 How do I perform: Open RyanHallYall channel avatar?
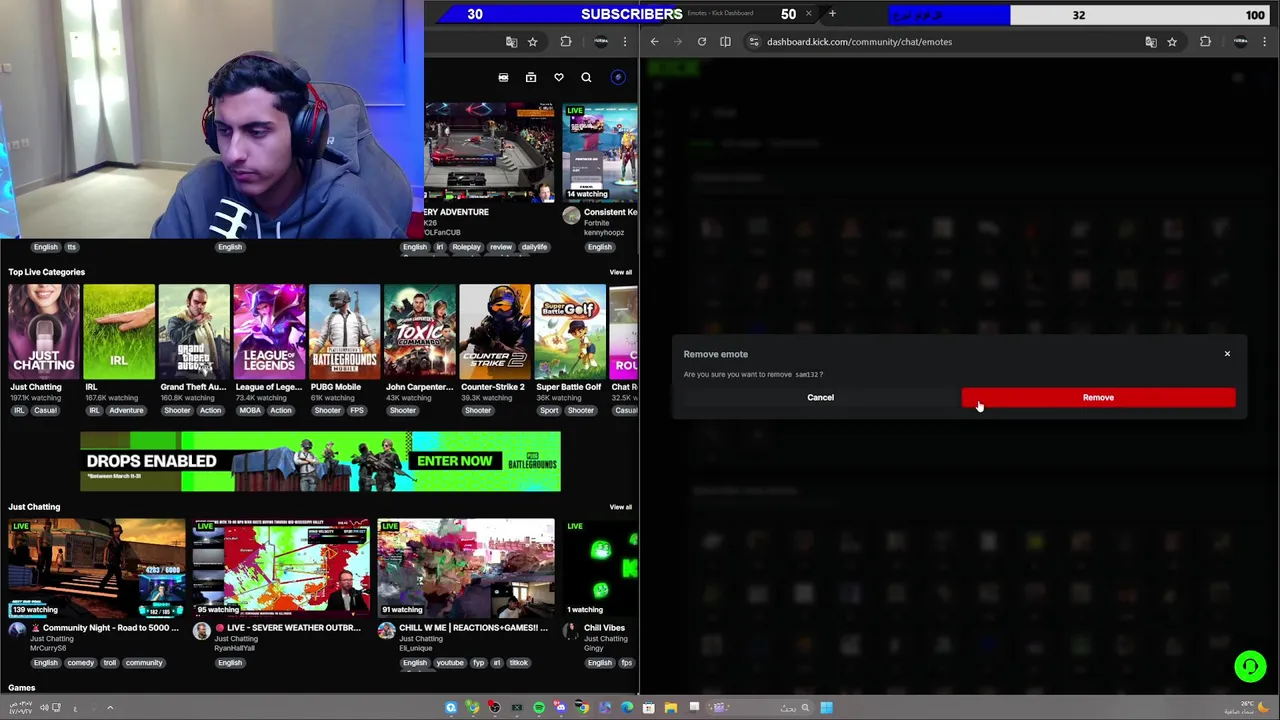pyautogui.click(x=202, y=630)
